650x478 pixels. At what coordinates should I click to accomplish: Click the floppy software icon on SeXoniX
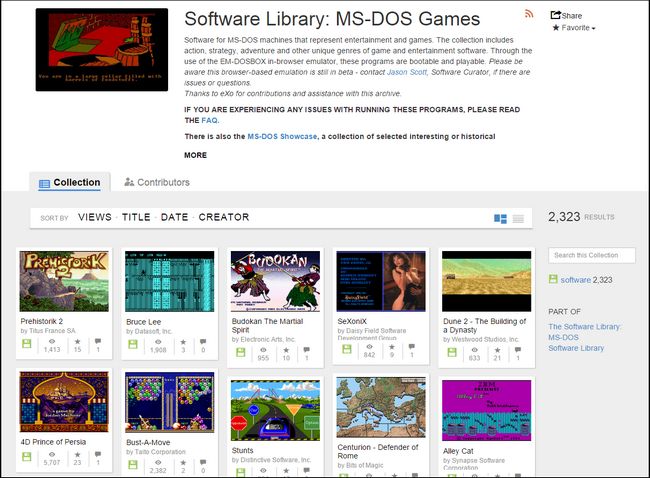click(347, 349)
